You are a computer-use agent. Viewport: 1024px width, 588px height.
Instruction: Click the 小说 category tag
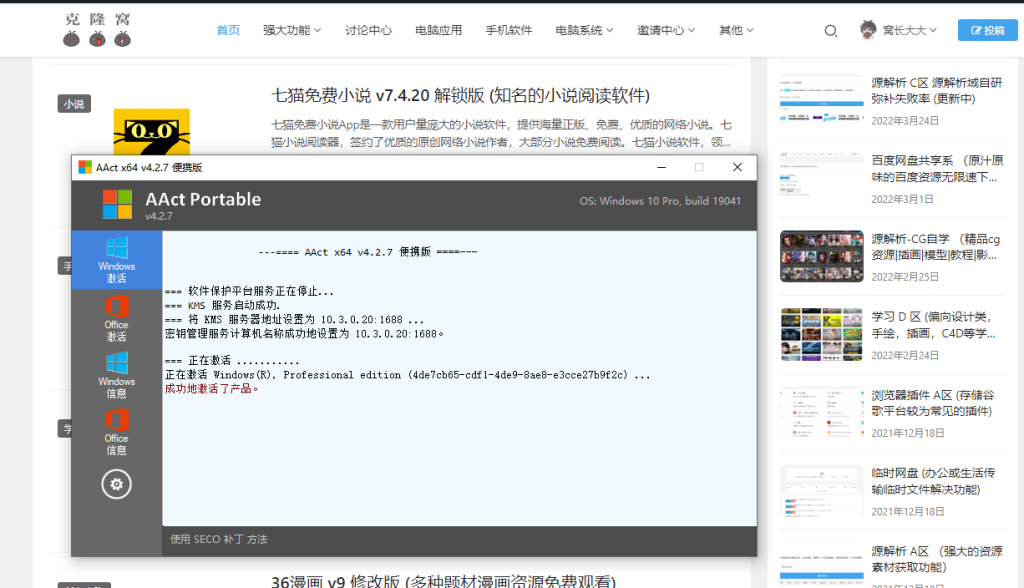point(74,104)
